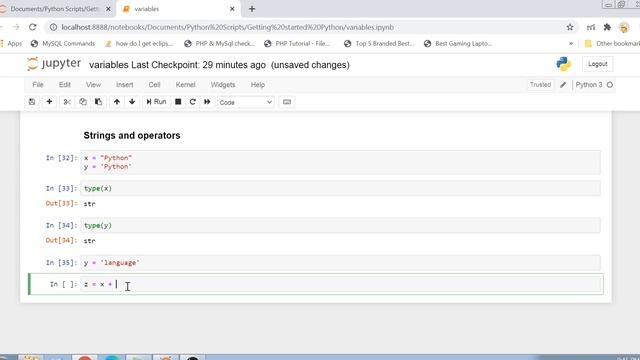Open the Edit menu
This screenshot has height=360, width=640.
click(x=64, y=84)
